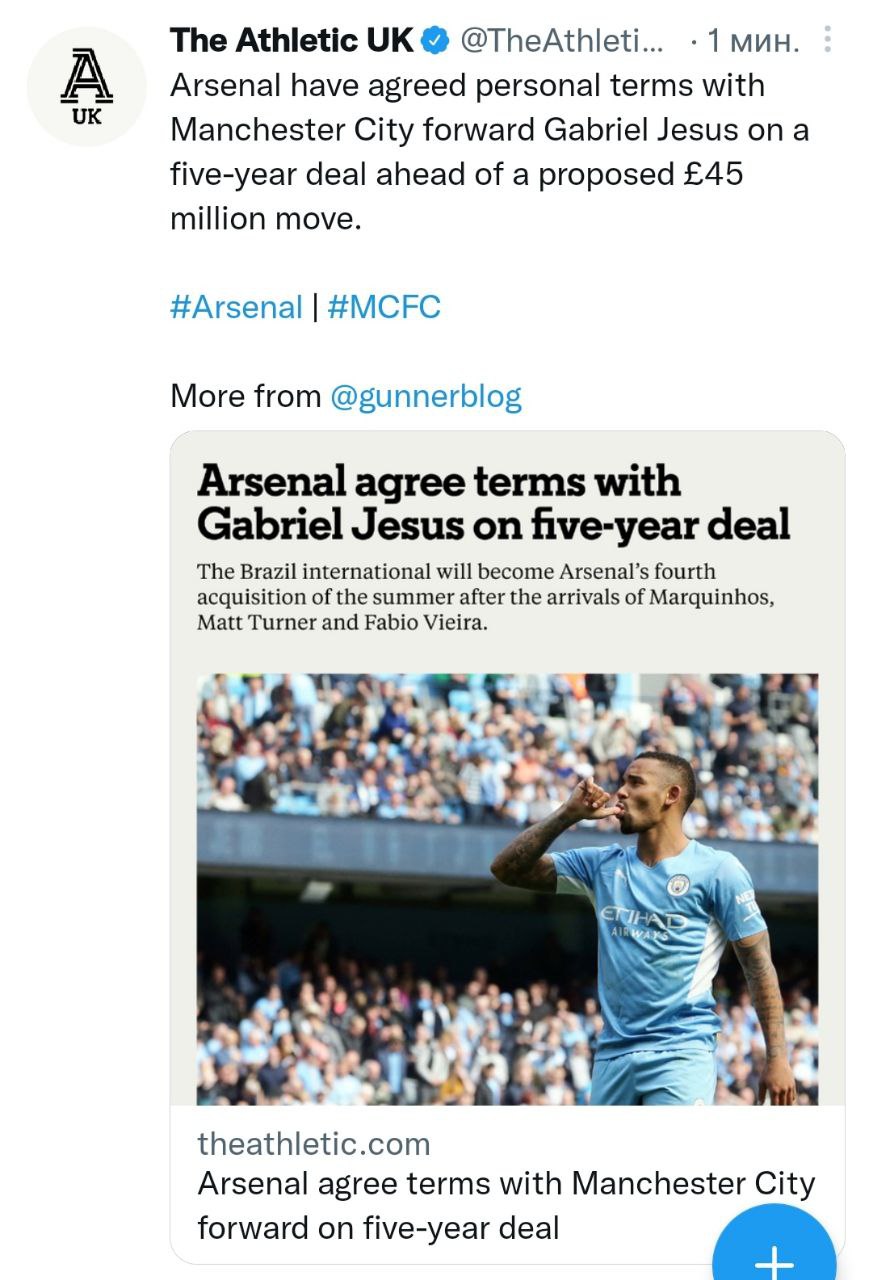Click the "More from" text
872x1280 pixels.
(246, 396)
